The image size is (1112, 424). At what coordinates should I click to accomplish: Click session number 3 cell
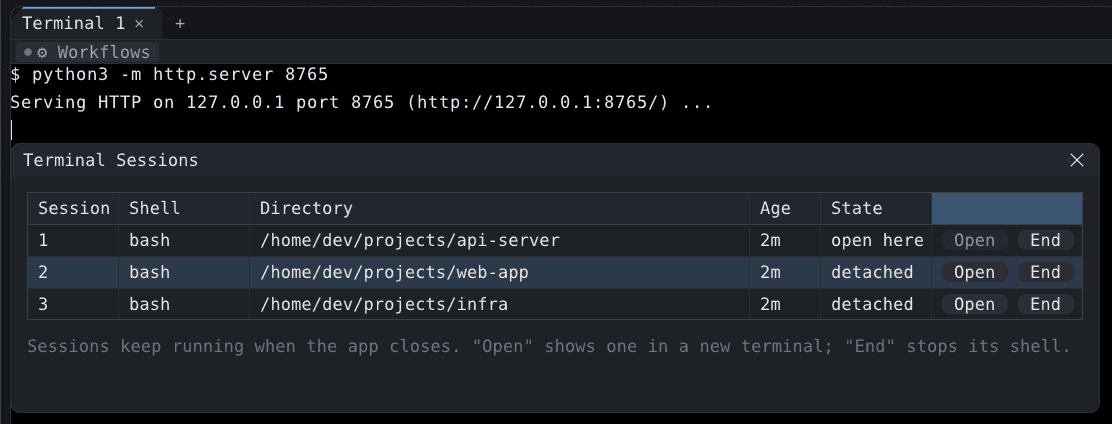tap(73, 304)
